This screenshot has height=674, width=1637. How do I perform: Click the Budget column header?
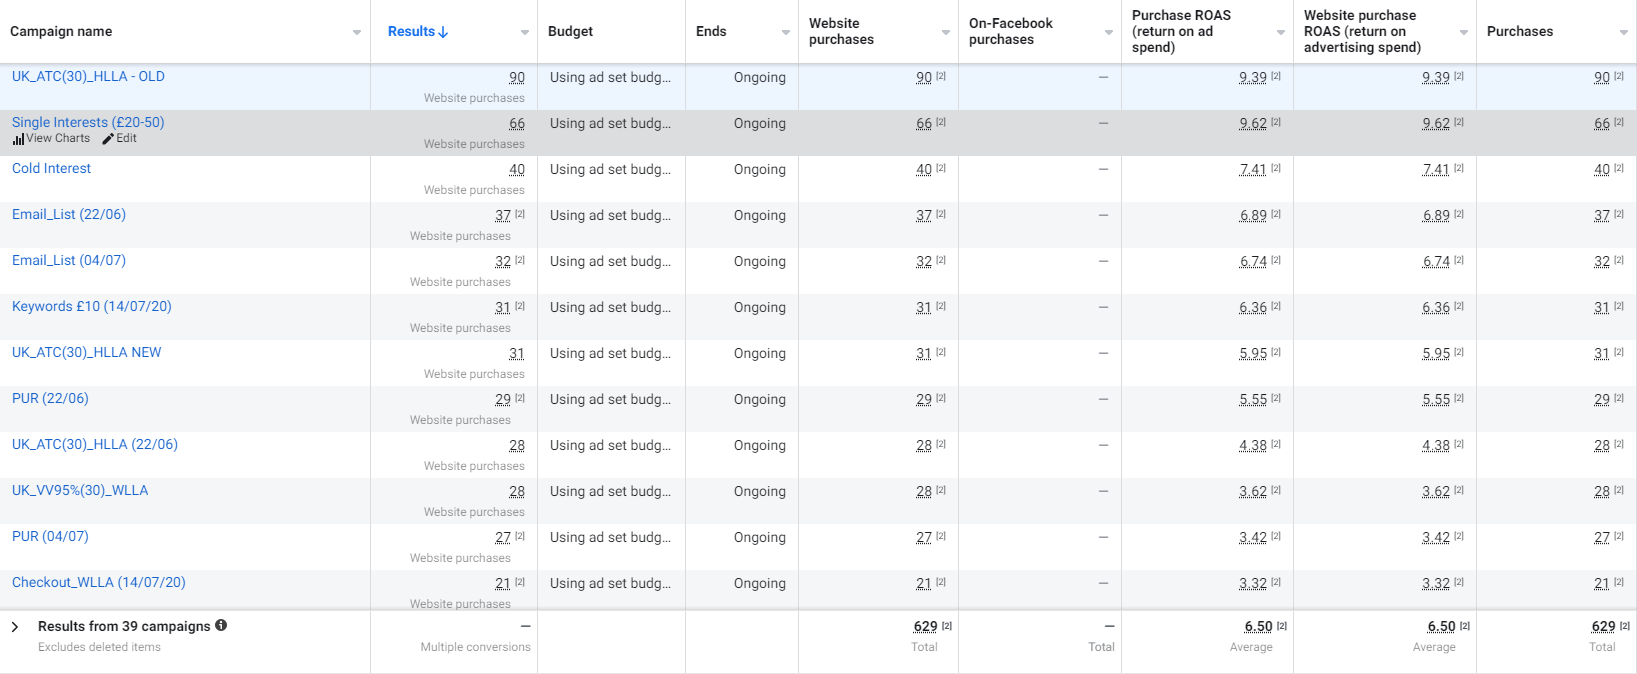pos(570,32)
